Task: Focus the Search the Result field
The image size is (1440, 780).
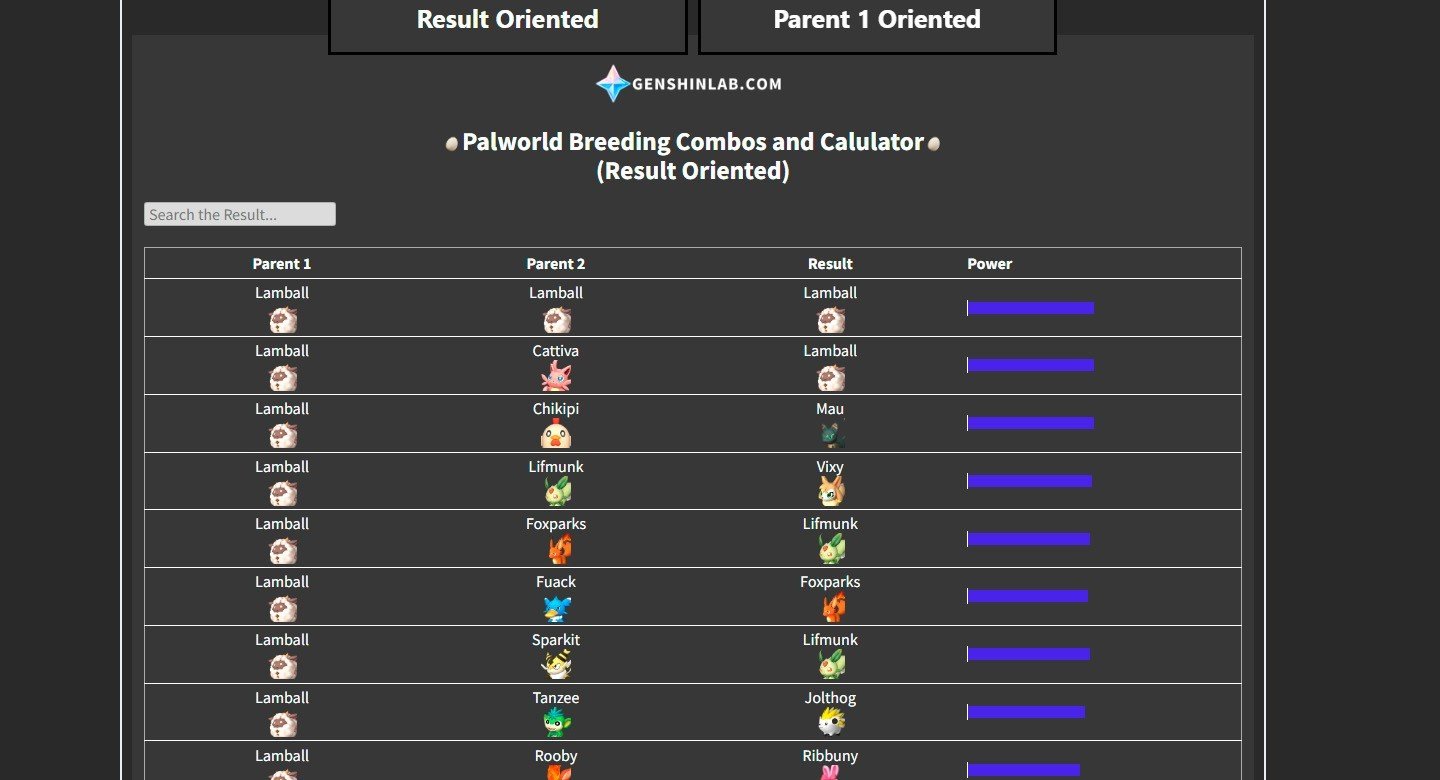Action: coord(240,214)
